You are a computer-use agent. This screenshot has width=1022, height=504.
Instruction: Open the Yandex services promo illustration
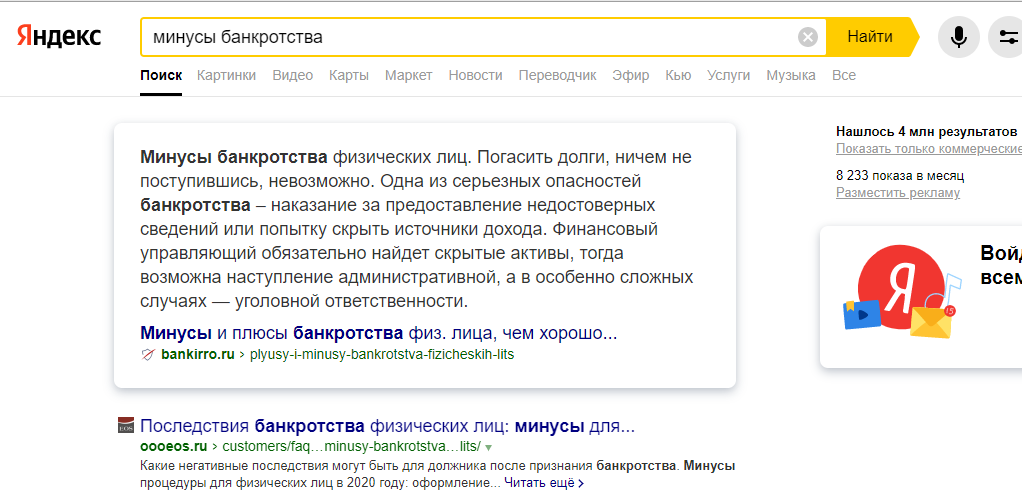tap(901, 291)
